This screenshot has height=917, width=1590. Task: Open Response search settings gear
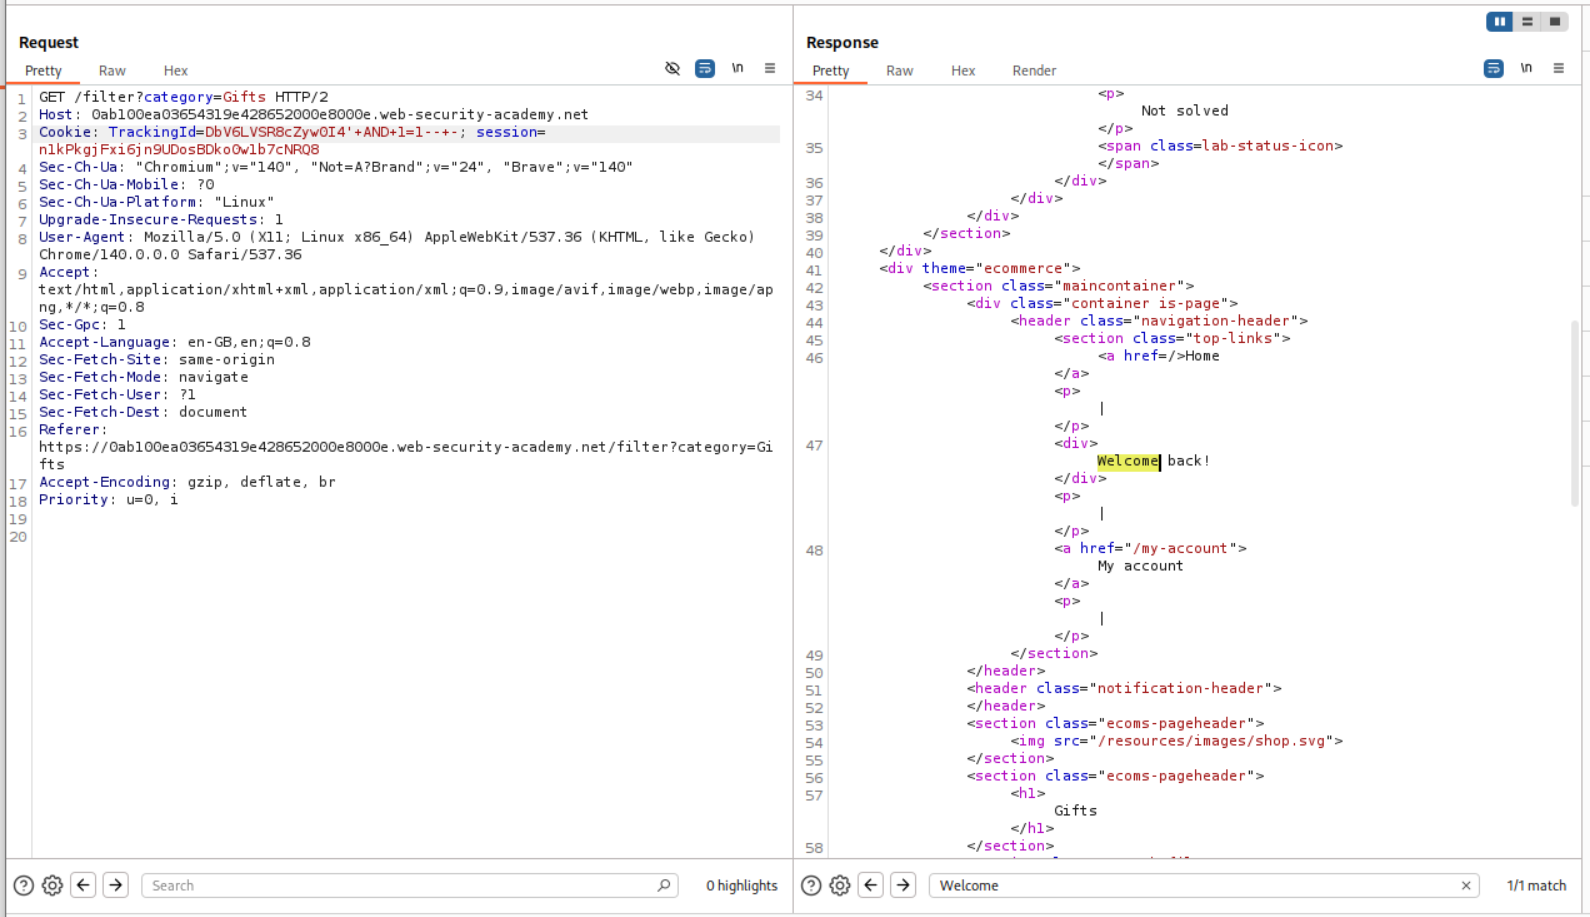click(x=840, y=885)
